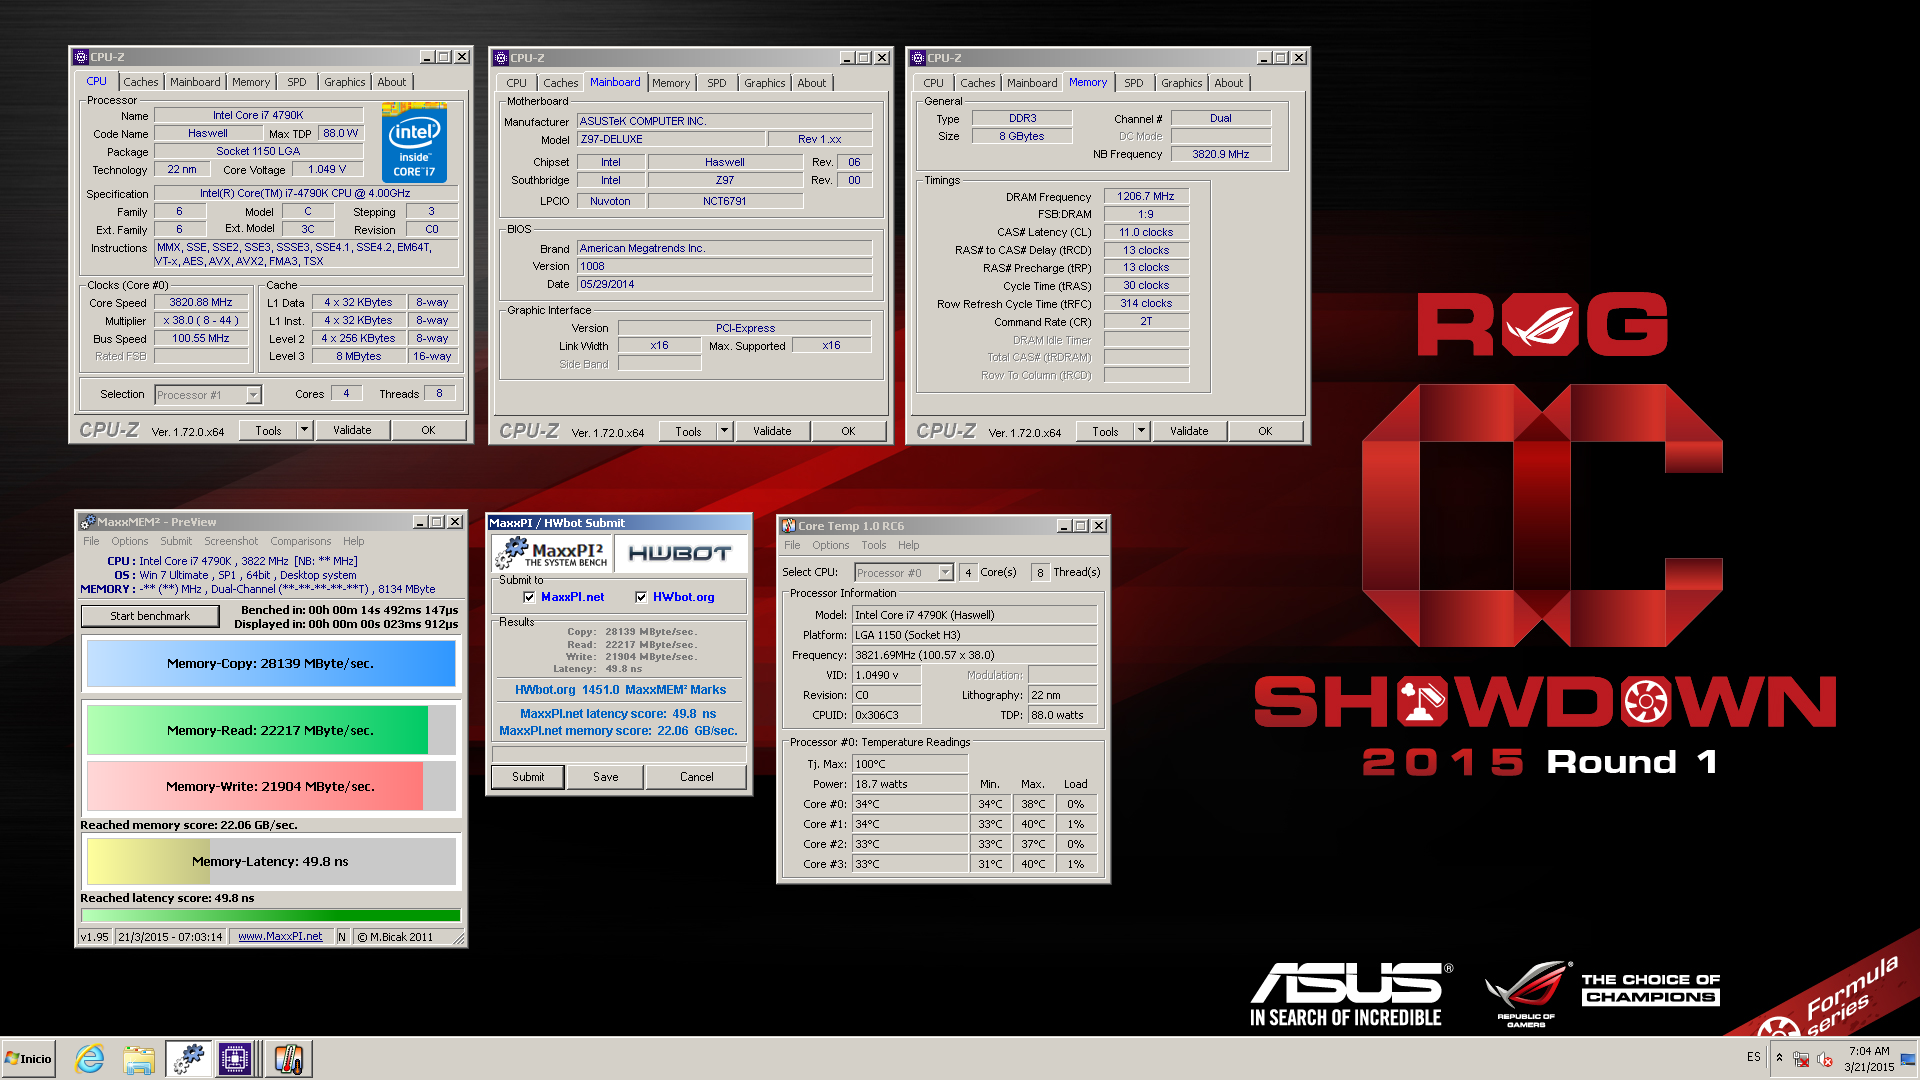Image resolution: width=1920 pixels, height=1080 pixels.
Task: Open the File Explorer taskbar icon
Action: pos(139,1059)
